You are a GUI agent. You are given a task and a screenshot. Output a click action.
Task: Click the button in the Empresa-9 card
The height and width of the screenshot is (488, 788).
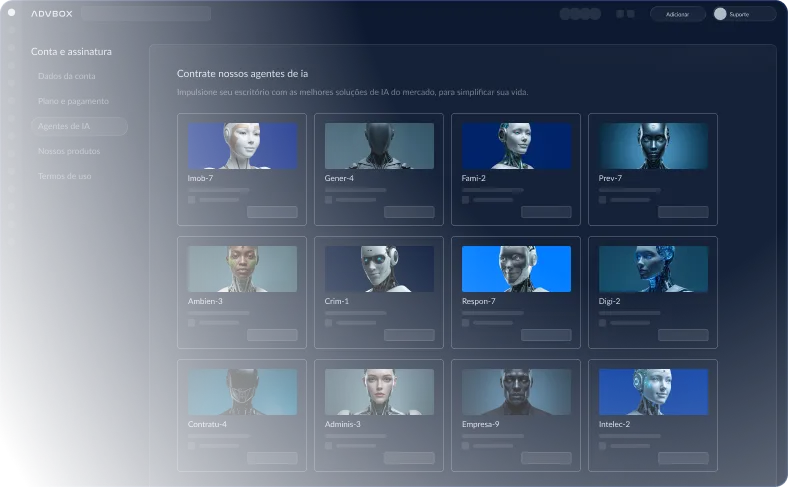[x=546, y=458]
